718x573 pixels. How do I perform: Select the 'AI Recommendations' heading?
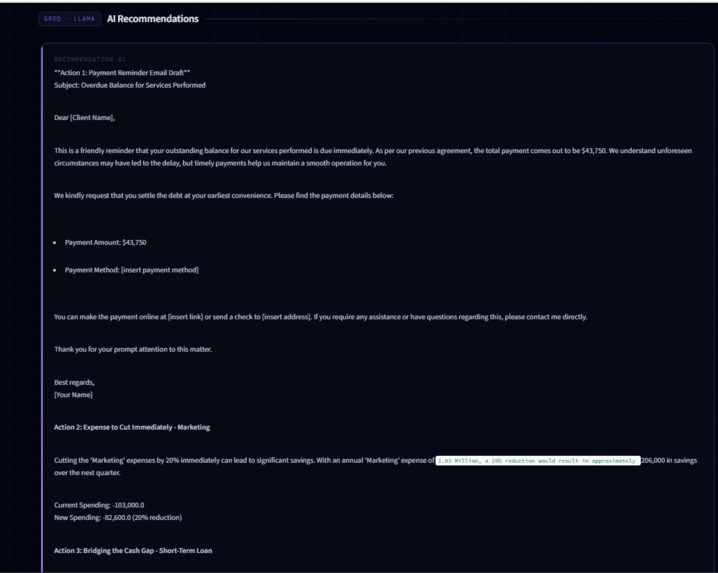153,19
